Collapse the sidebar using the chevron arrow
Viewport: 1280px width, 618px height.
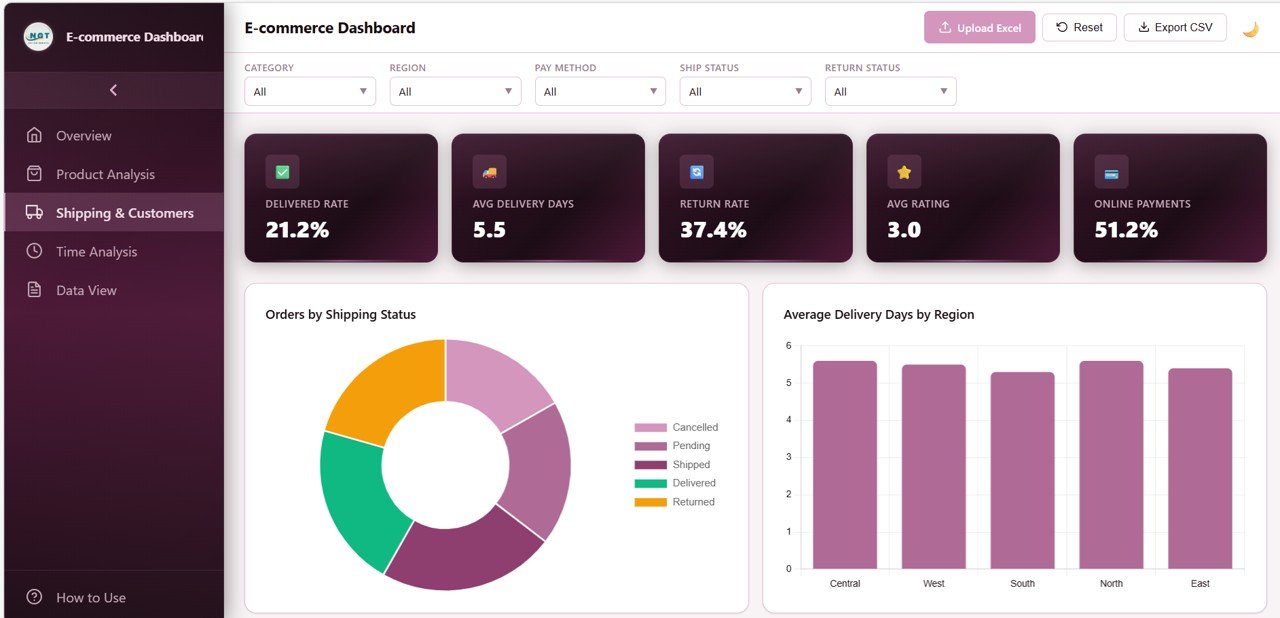coord(113,90)
